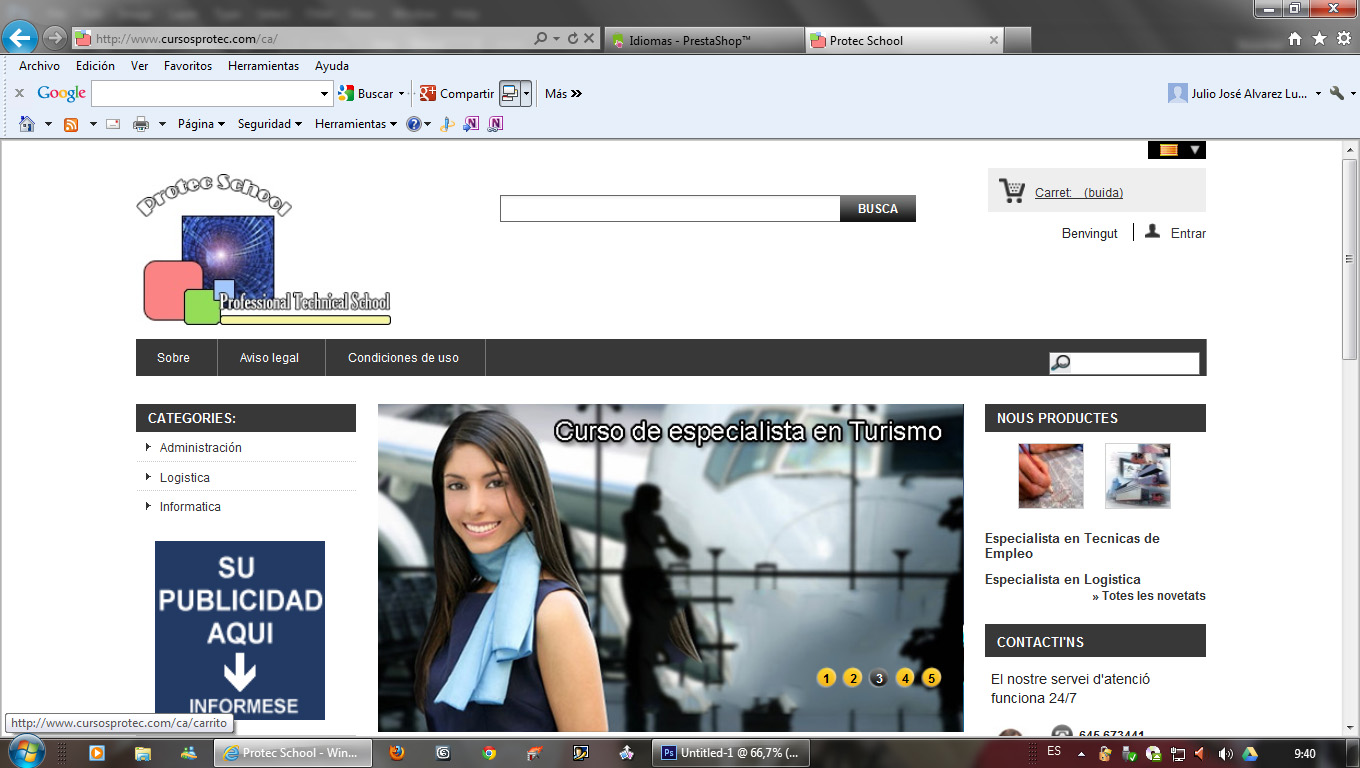The width and height of the screenshot is (1360, 768).
Task: Open the Seguridad dropdown menu
Action: coord(269,124)
